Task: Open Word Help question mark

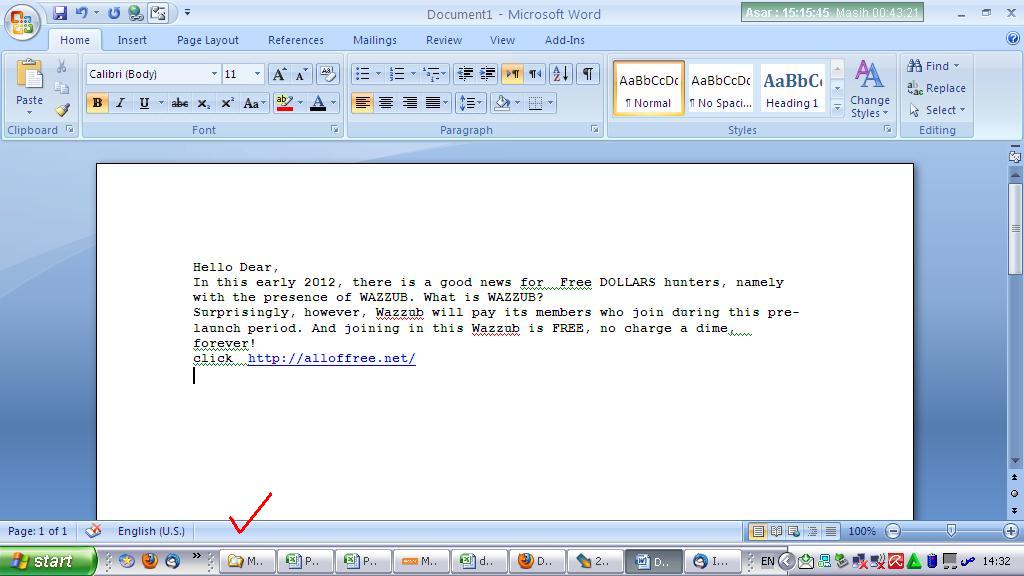Action: pyautogui.click(x=1013, y=39)
